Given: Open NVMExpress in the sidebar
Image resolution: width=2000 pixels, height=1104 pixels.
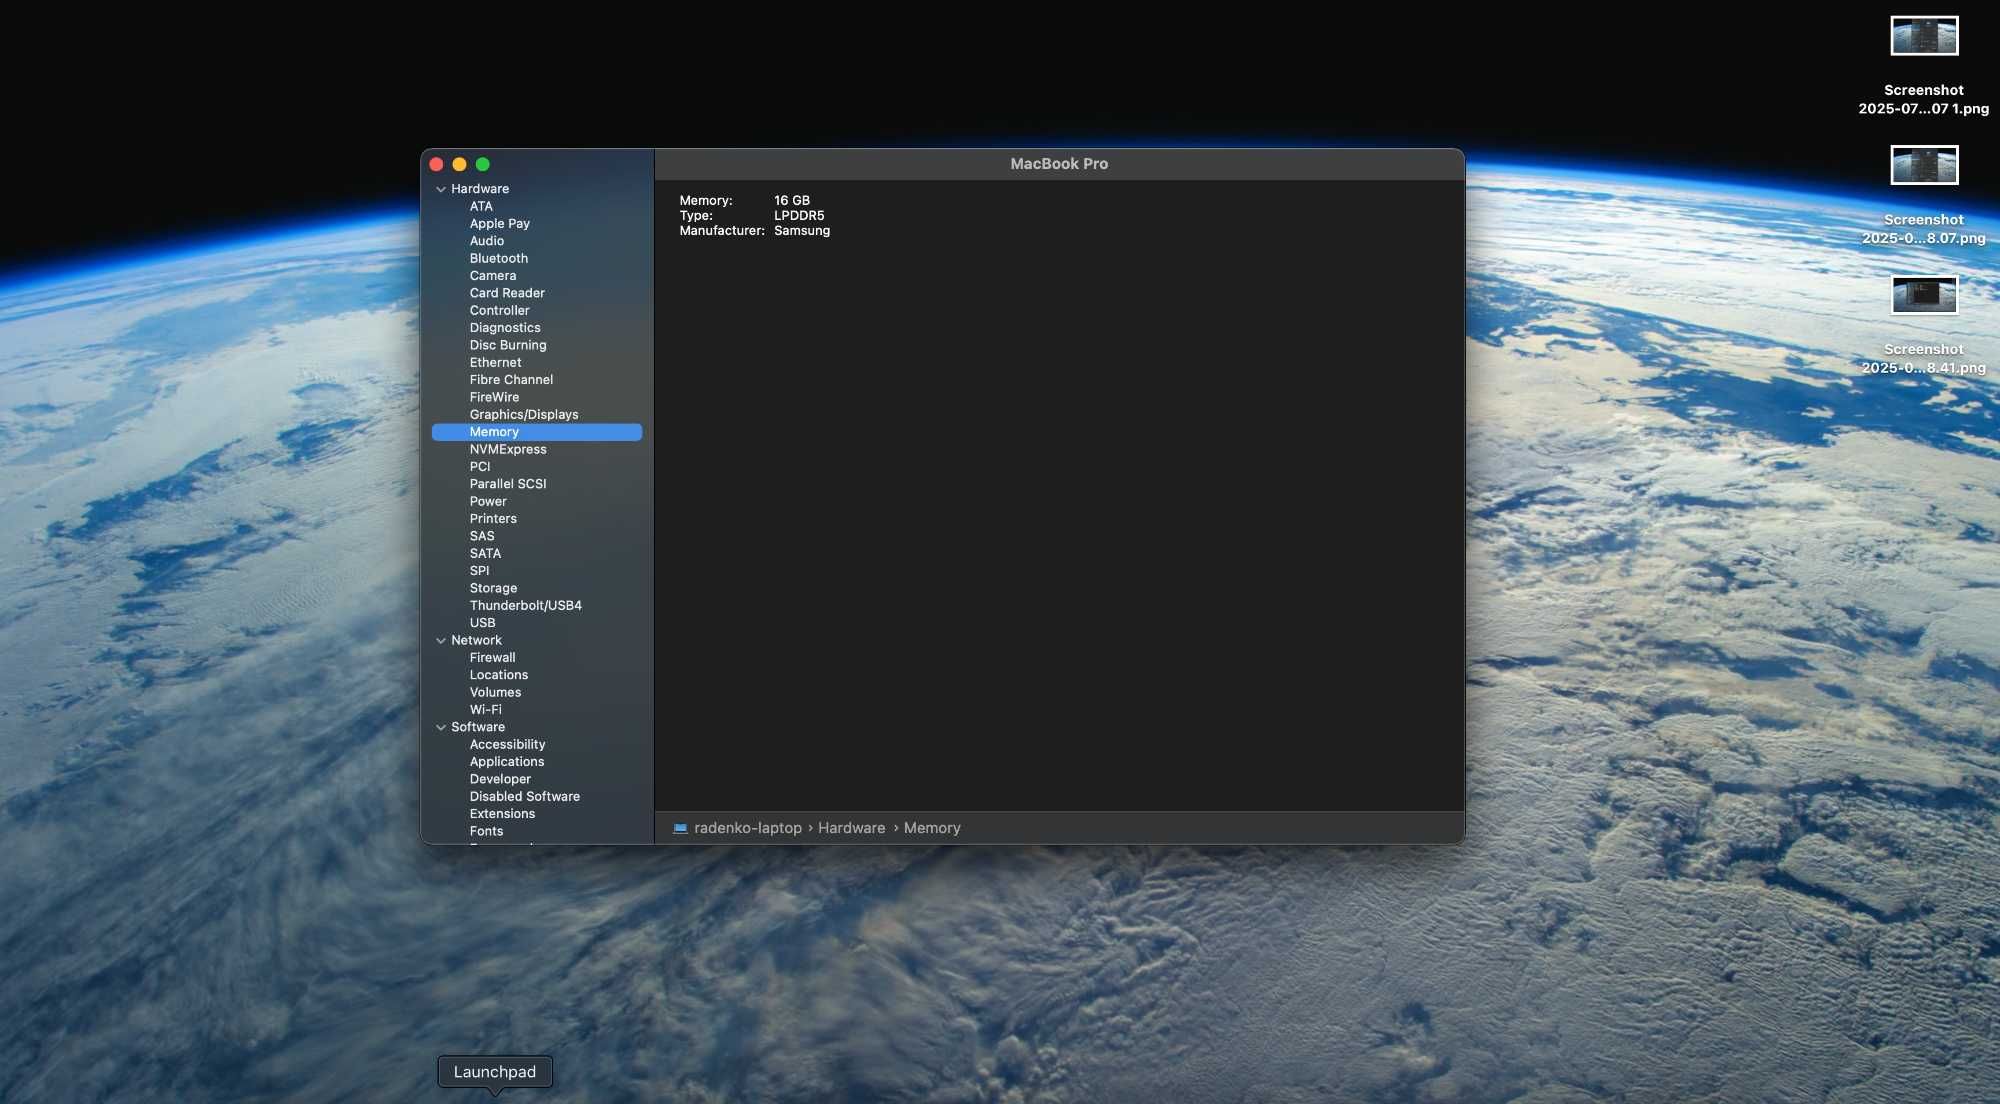Looking at the screenshot, I should coord(508,450).
